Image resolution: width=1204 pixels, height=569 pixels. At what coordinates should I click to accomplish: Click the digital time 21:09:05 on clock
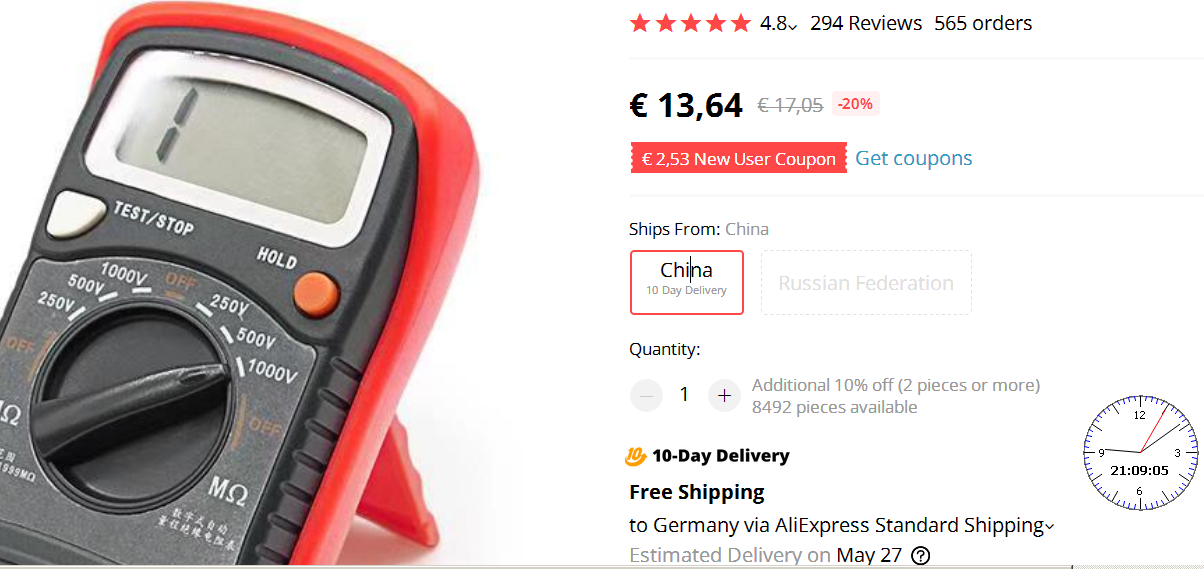coord(1140,470)
